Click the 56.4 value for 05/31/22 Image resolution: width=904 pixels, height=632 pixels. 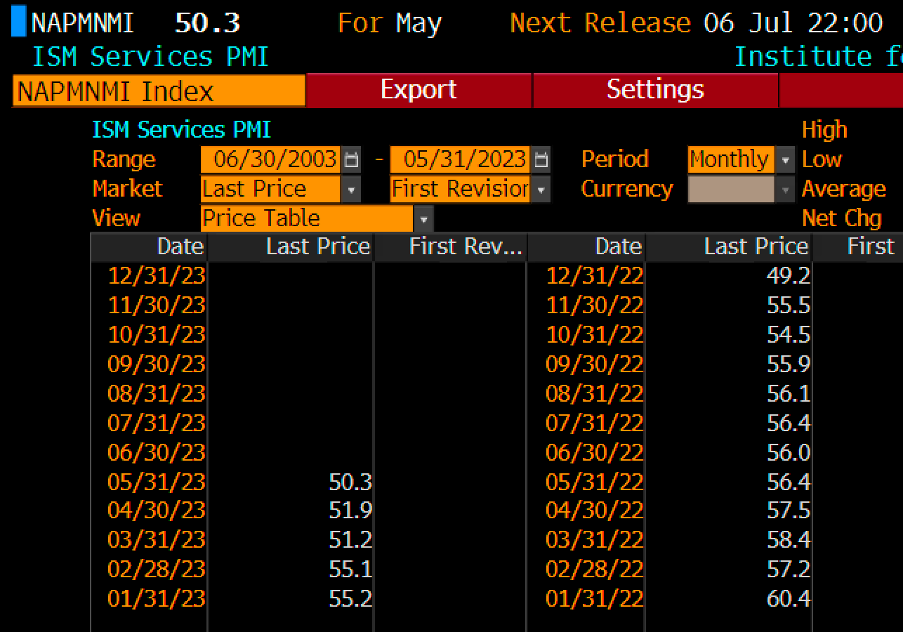(x=789, y=481)
